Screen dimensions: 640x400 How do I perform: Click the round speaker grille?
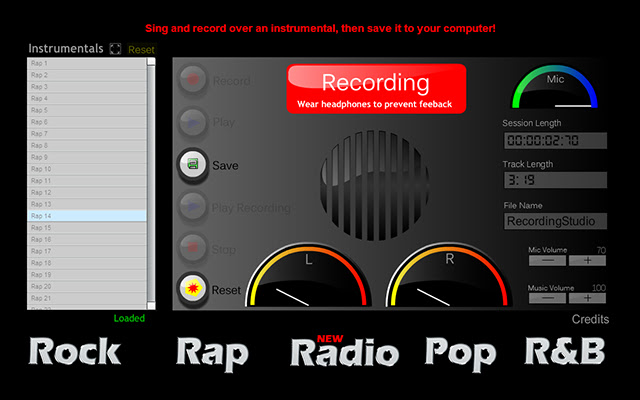point(374,185)
